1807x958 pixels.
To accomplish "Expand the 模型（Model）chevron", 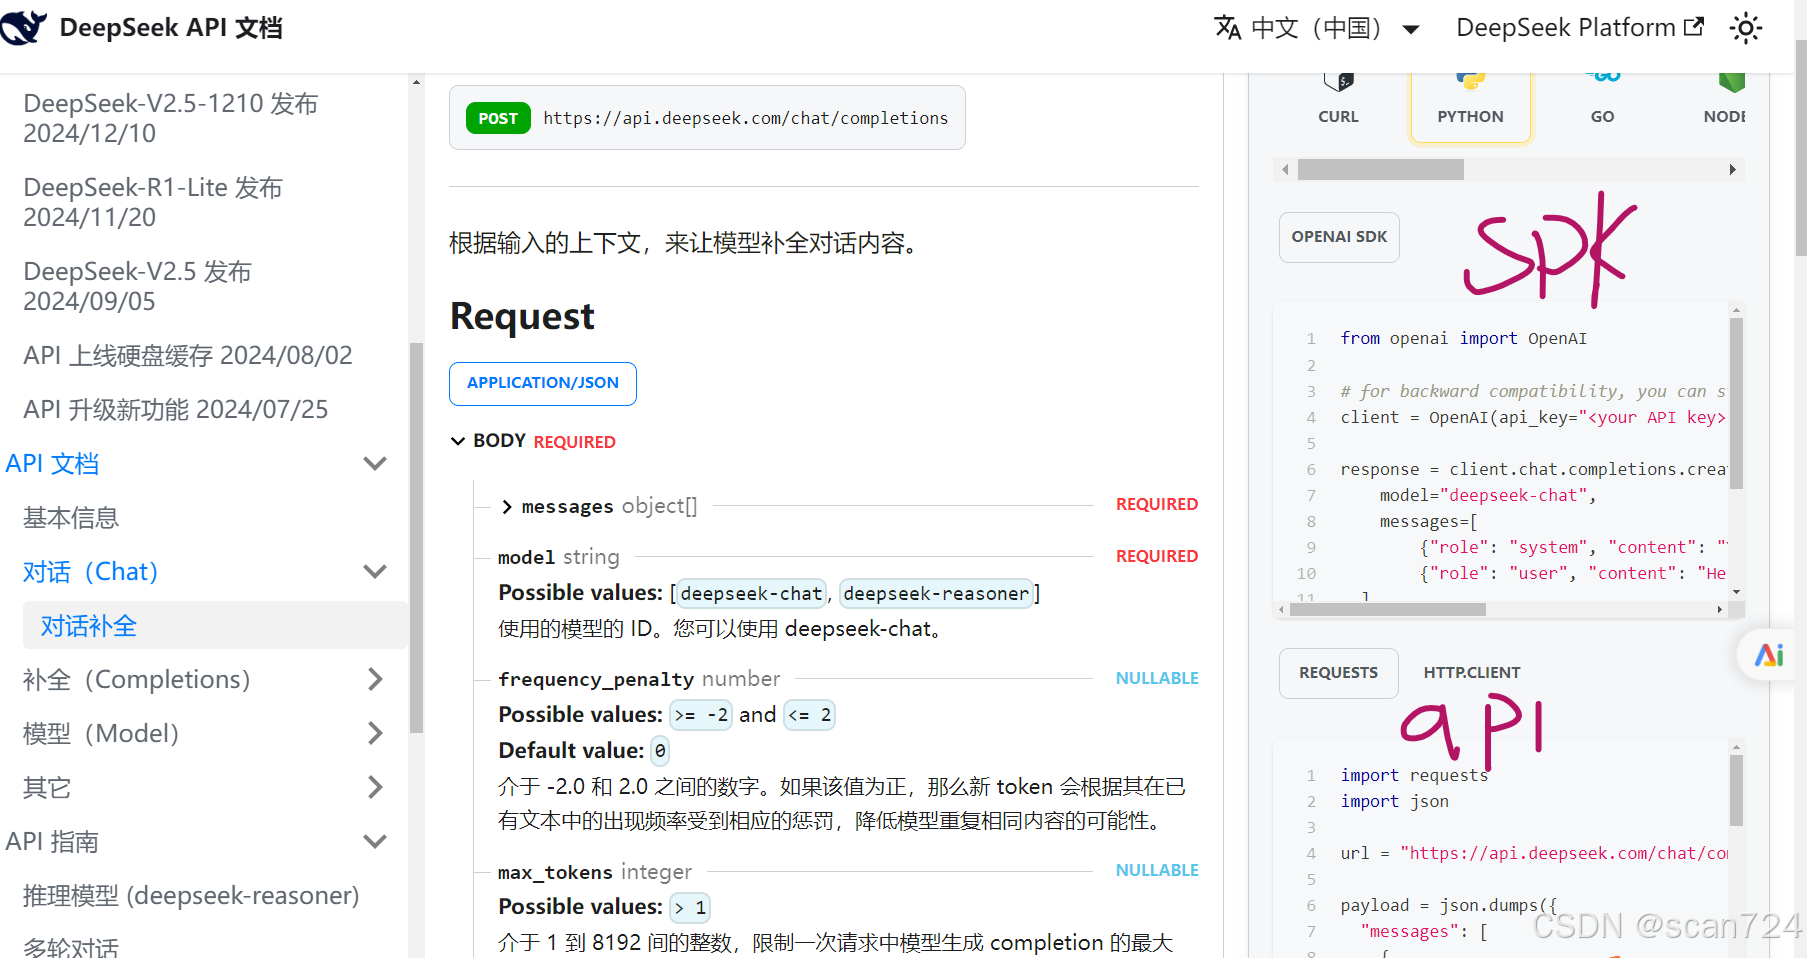I will pyautogui.click(x=375, y=733).
